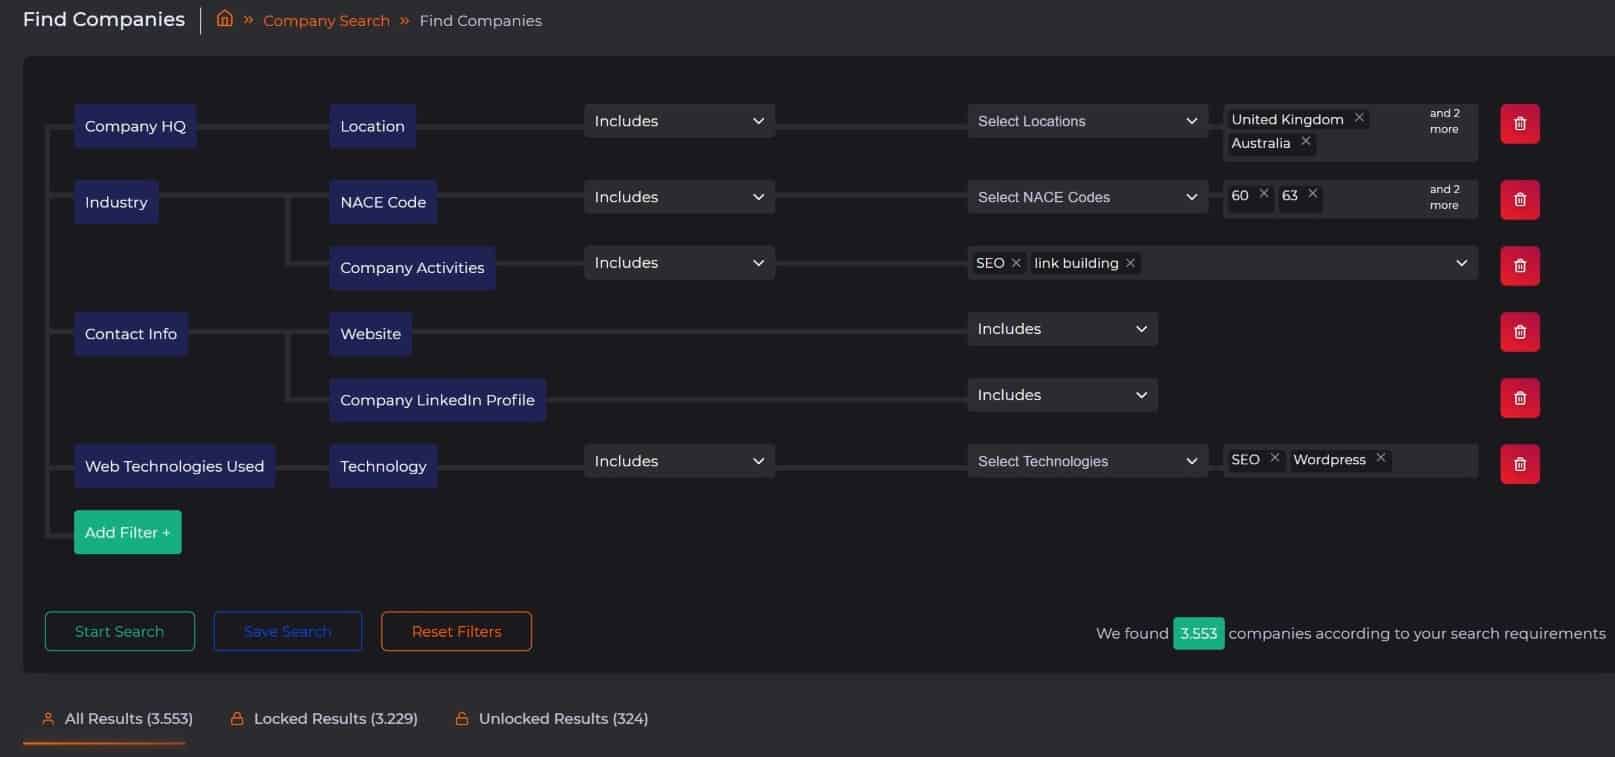Remove the link building activity tag
This screenshot has width=1615, height=757.
1130,263
